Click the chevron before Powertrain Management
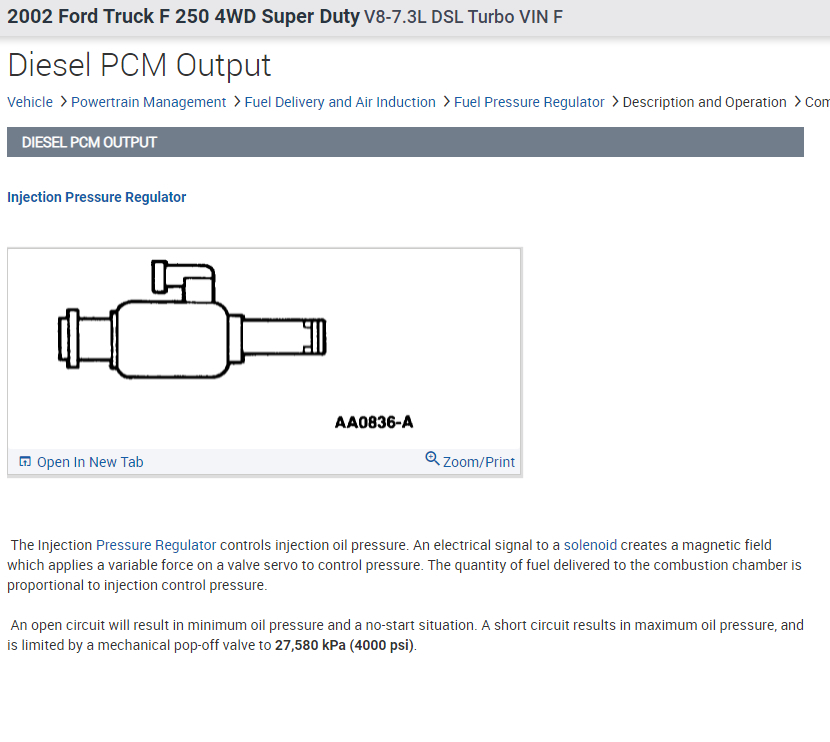Image resolution: width=830 pixels, height=742 pixels. (x=63, y=102)
